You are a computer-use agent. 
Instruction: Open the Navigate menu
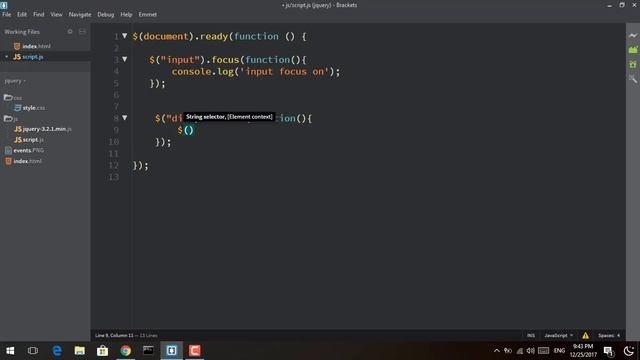[80, 14]
